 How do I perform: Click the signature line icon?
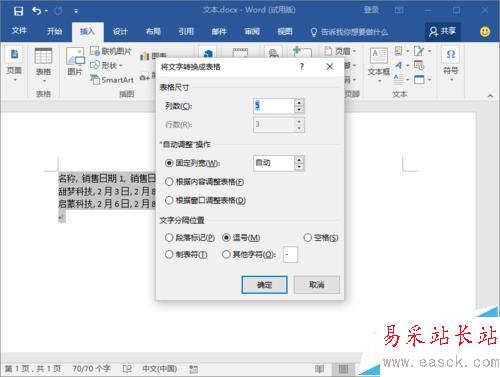419,51
